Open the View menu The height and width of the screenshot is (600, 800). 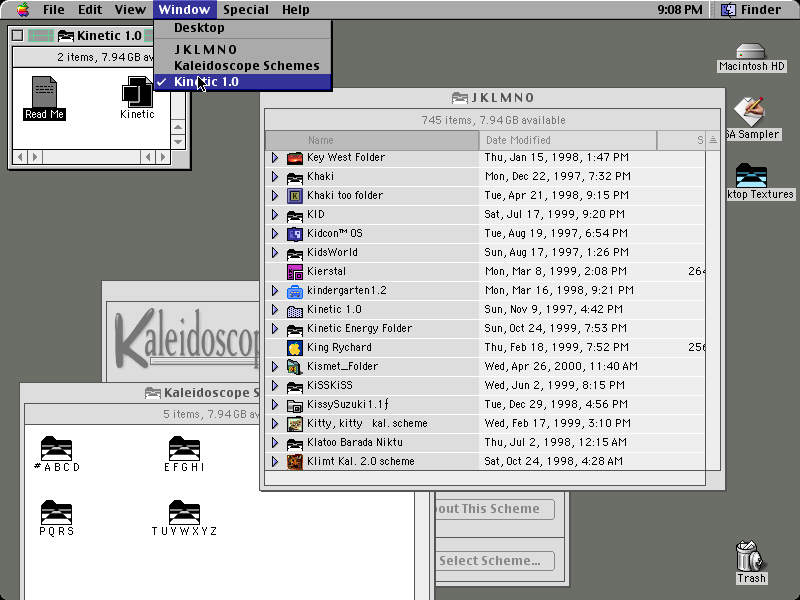click(x=130, y=10)
